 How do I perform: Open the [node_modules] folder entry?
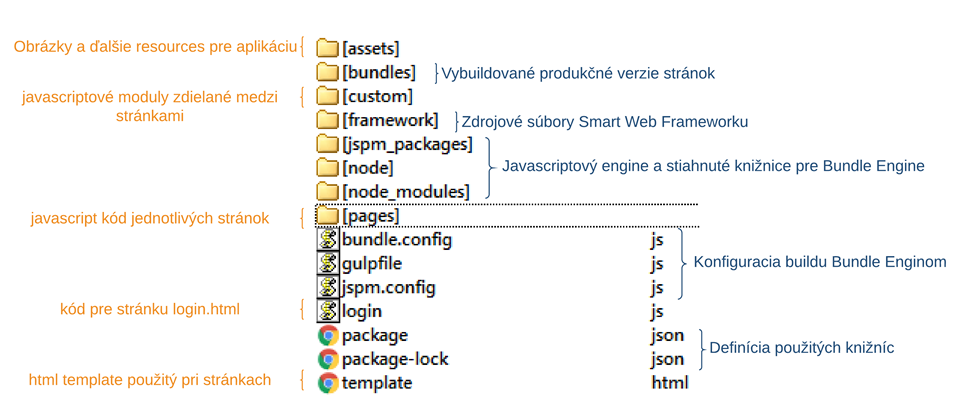405,192
